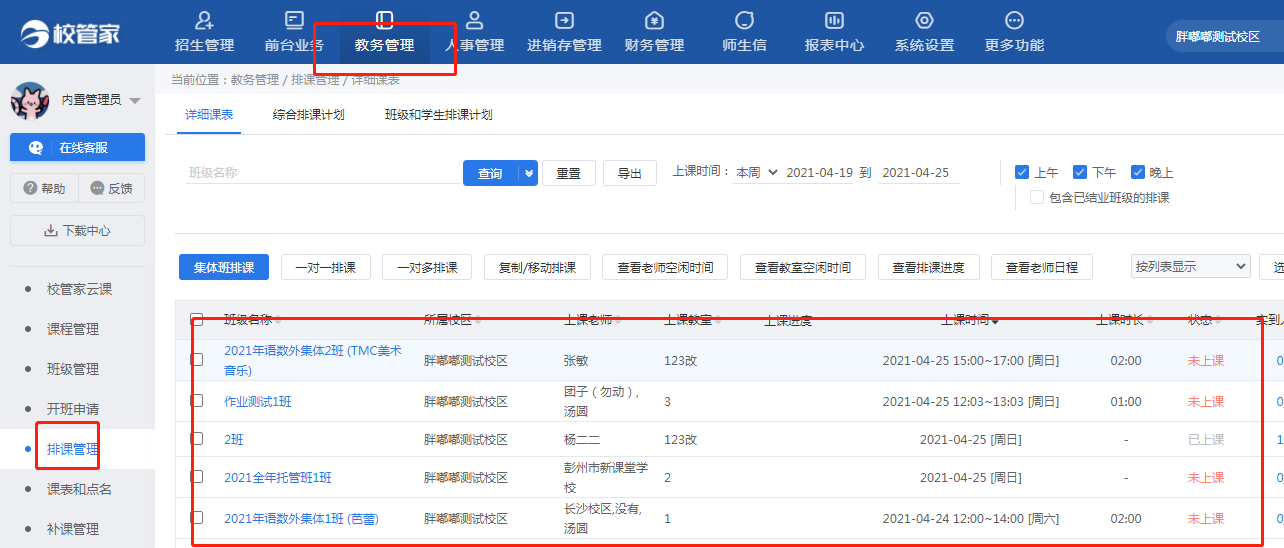This screenshot has width=1284, height=548.
Task: Open the 进销存管理 module icon
Action: click(x=564, y=20)
